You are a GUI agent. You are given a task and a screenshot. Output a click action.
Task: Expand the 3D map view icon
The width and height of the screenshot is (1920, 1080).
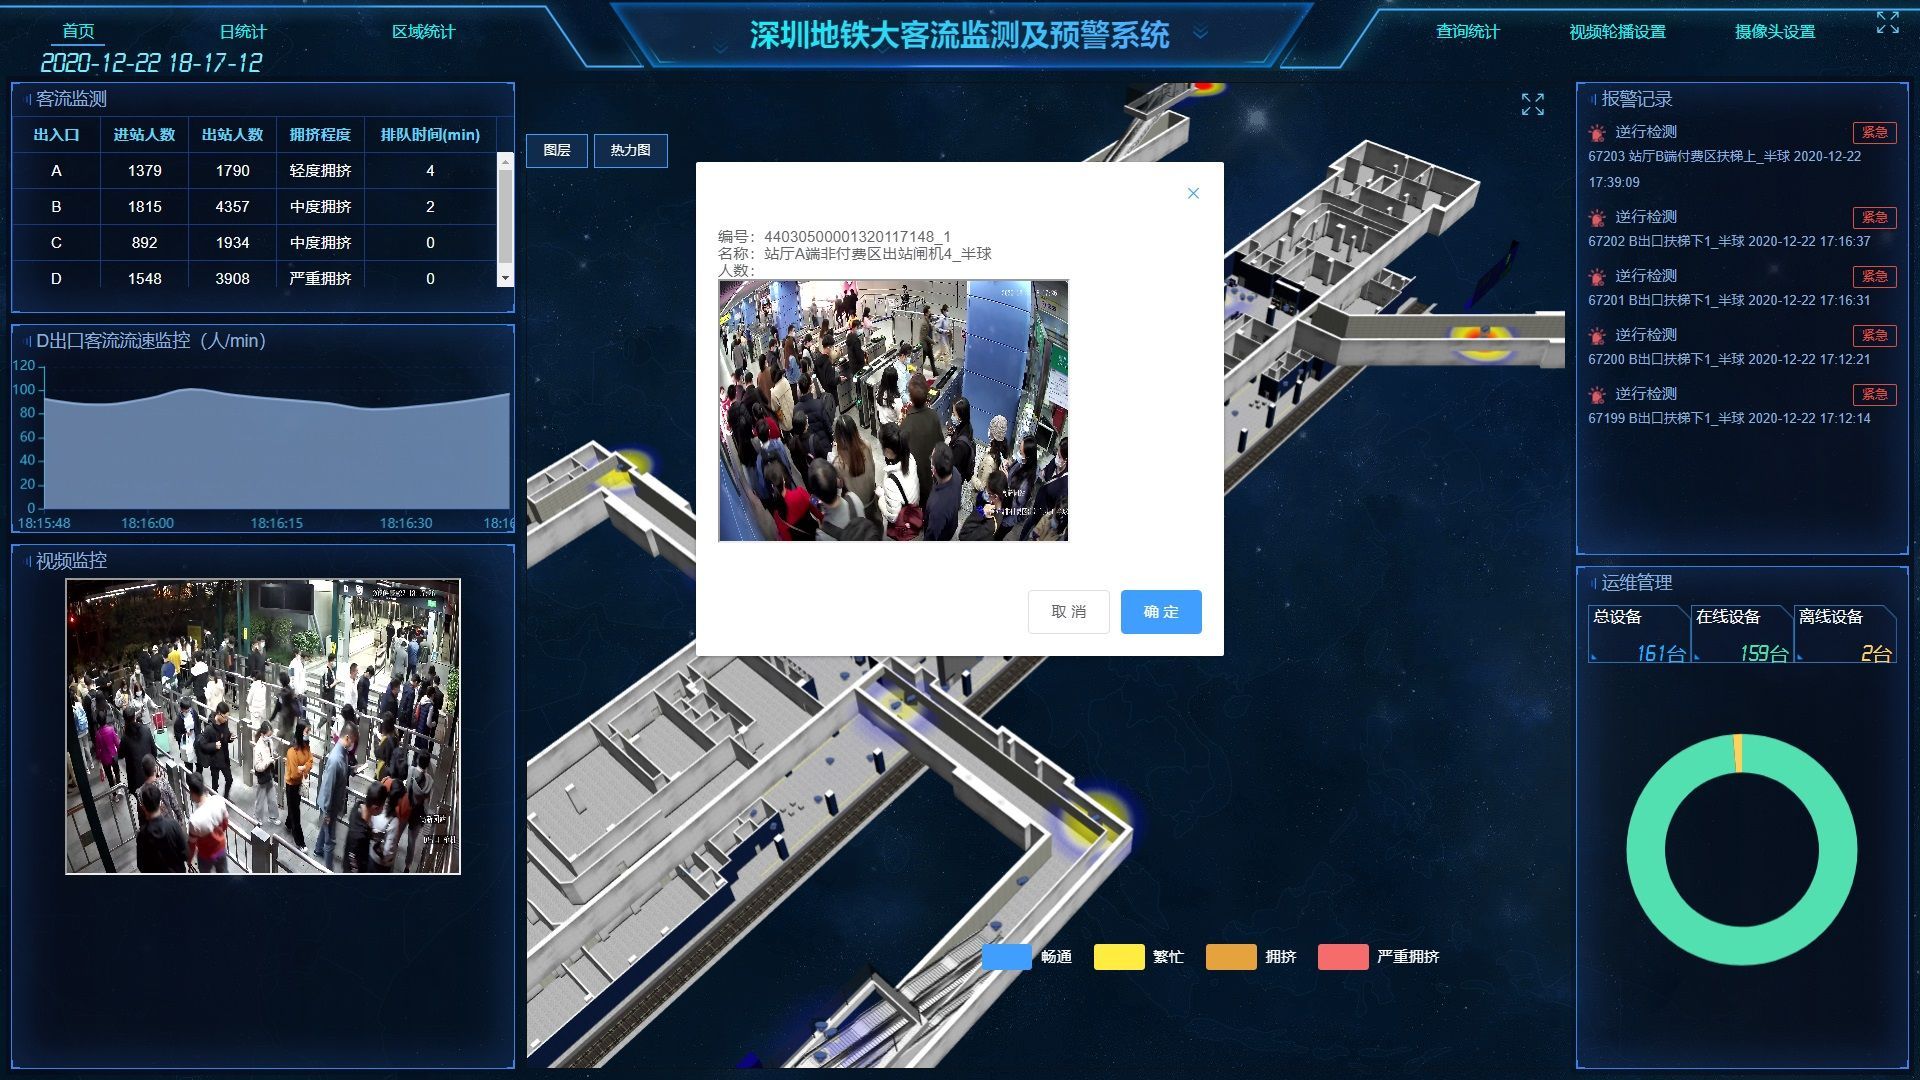pyautogui.click(x=1532, y=104)
